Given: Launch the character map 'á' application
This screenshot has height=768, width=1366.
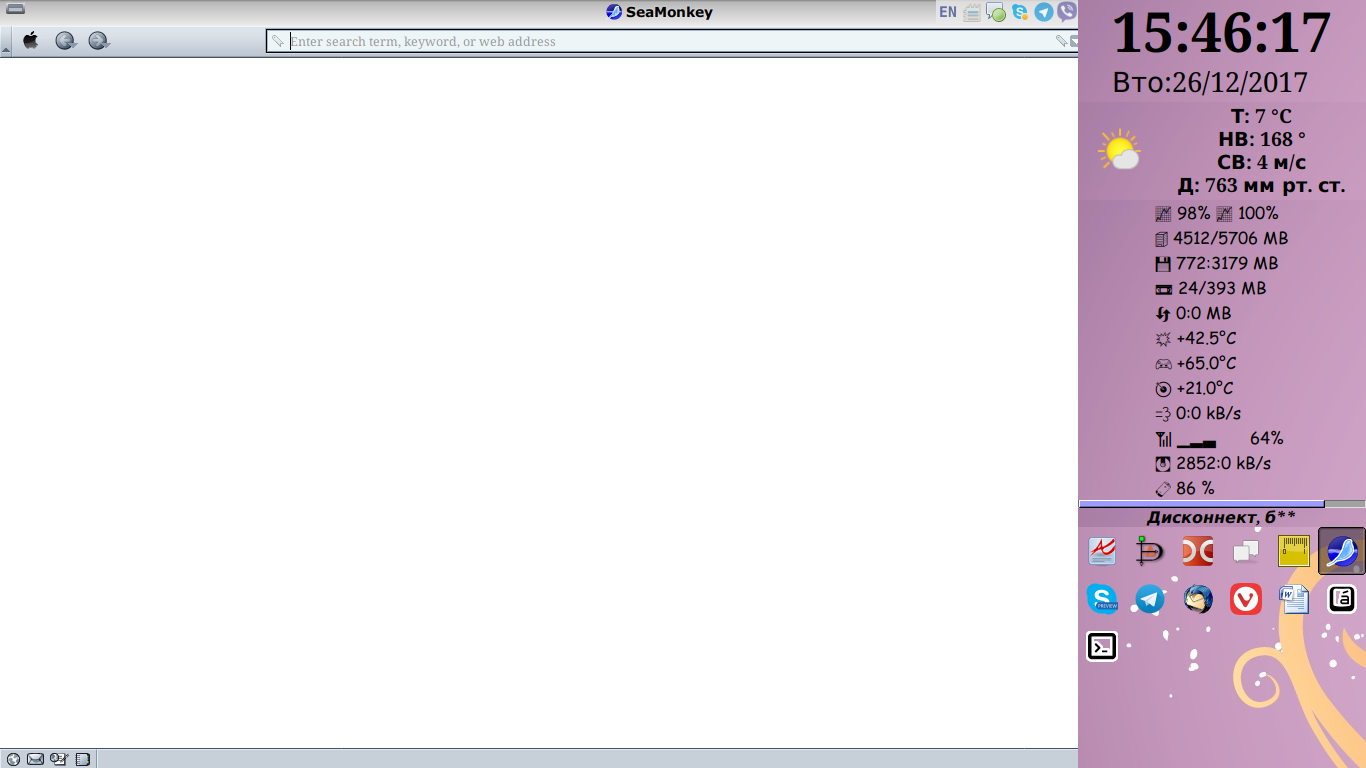Looking at the screenshot, I should 1342,599.
